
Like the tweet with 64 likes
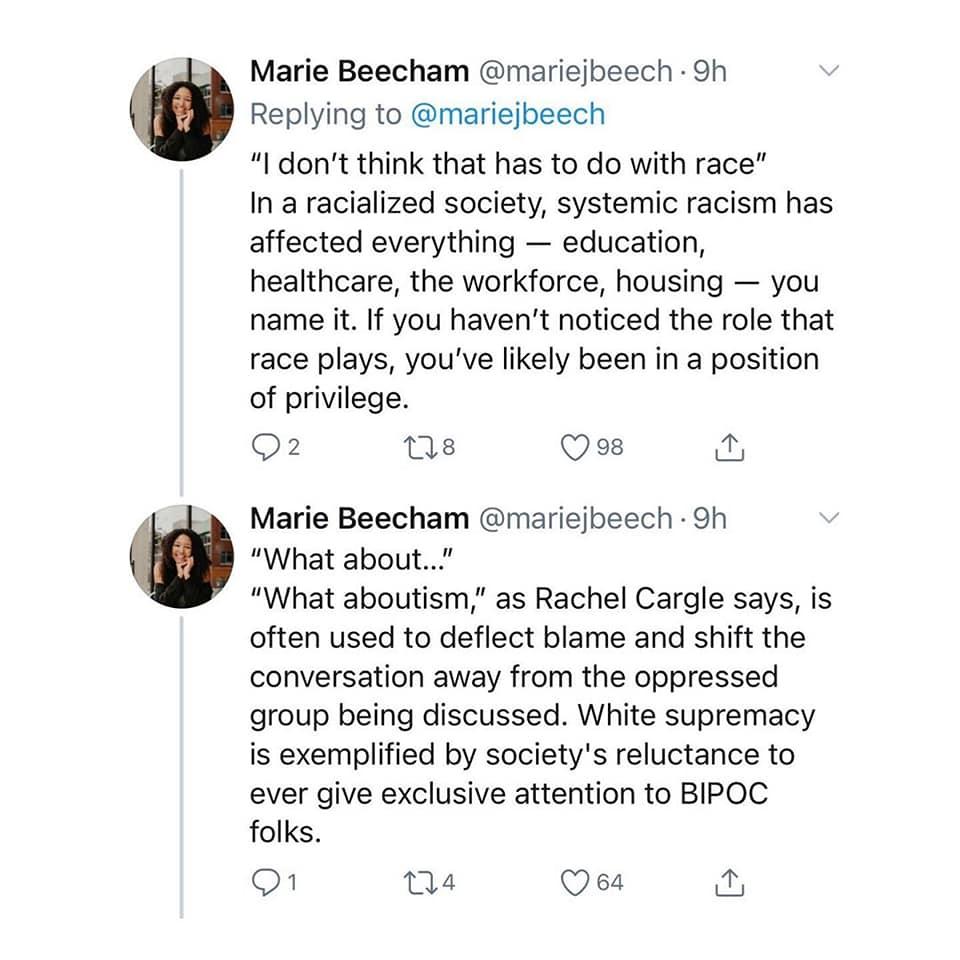575,882
